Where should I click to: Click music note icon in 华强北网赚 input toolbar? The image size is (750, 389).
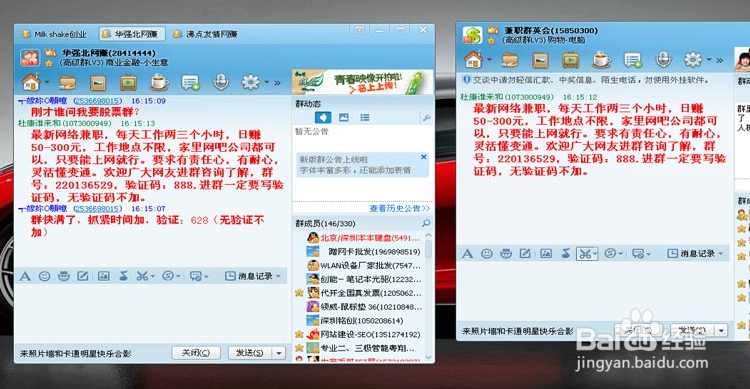[x=123, y=276]
